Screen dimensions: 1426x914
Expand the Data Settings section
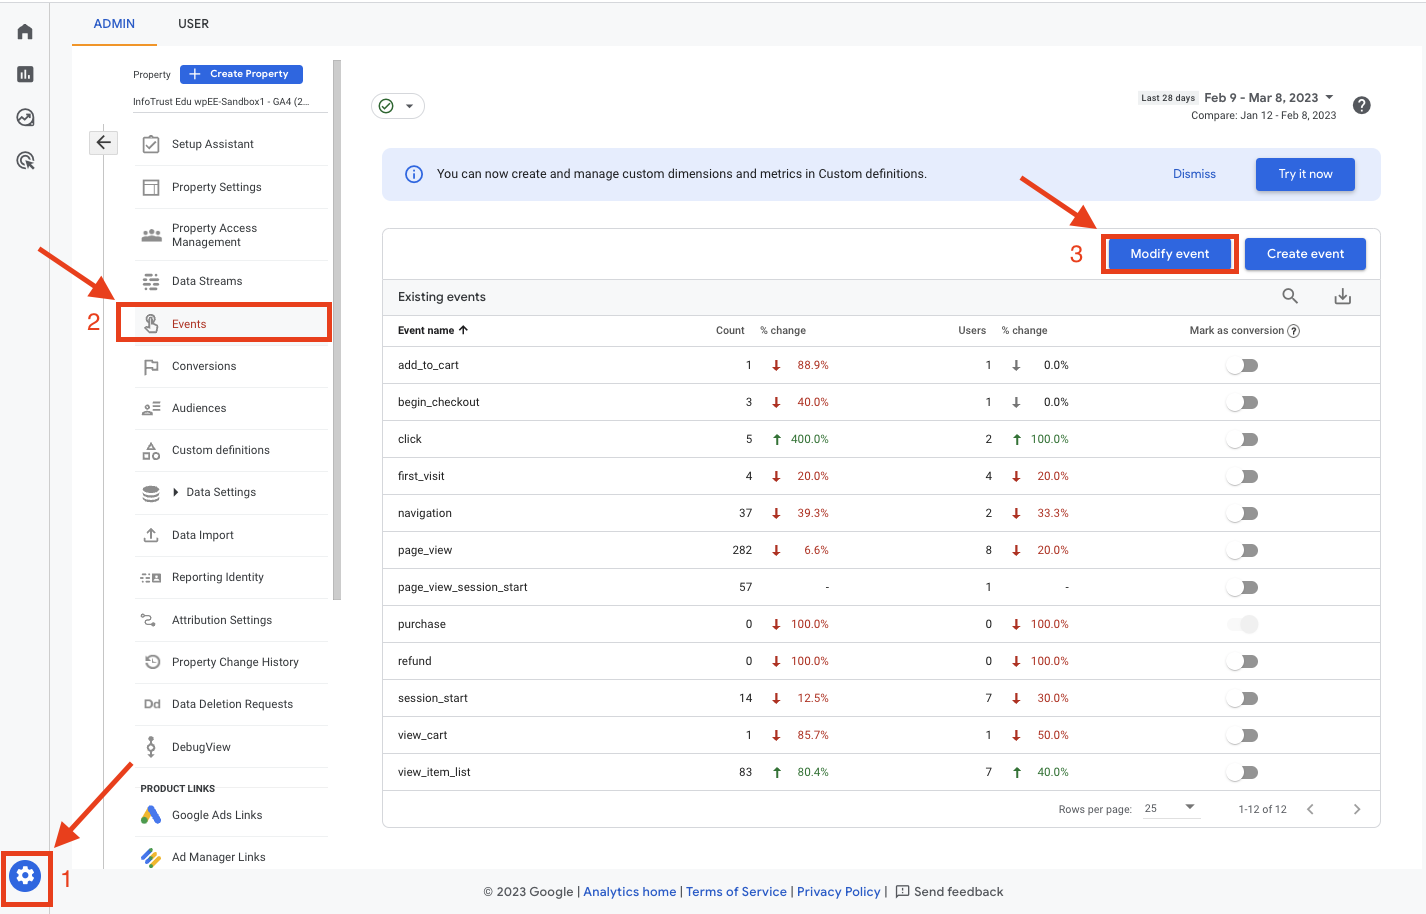[221, 492]
